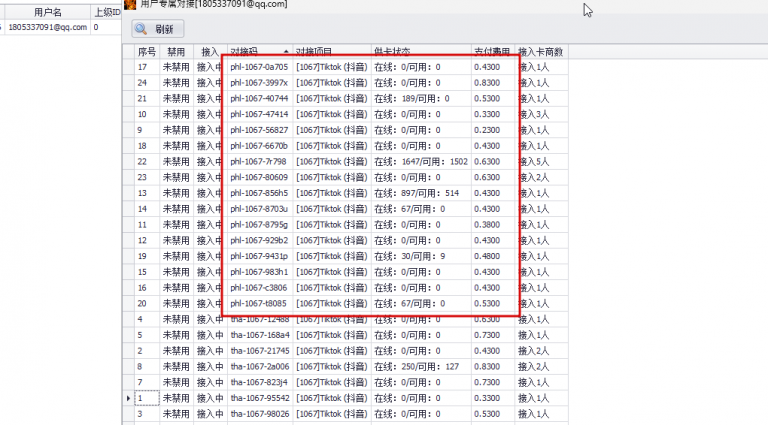Click the 用户名 column header in left panel

[x=48, y=12]
